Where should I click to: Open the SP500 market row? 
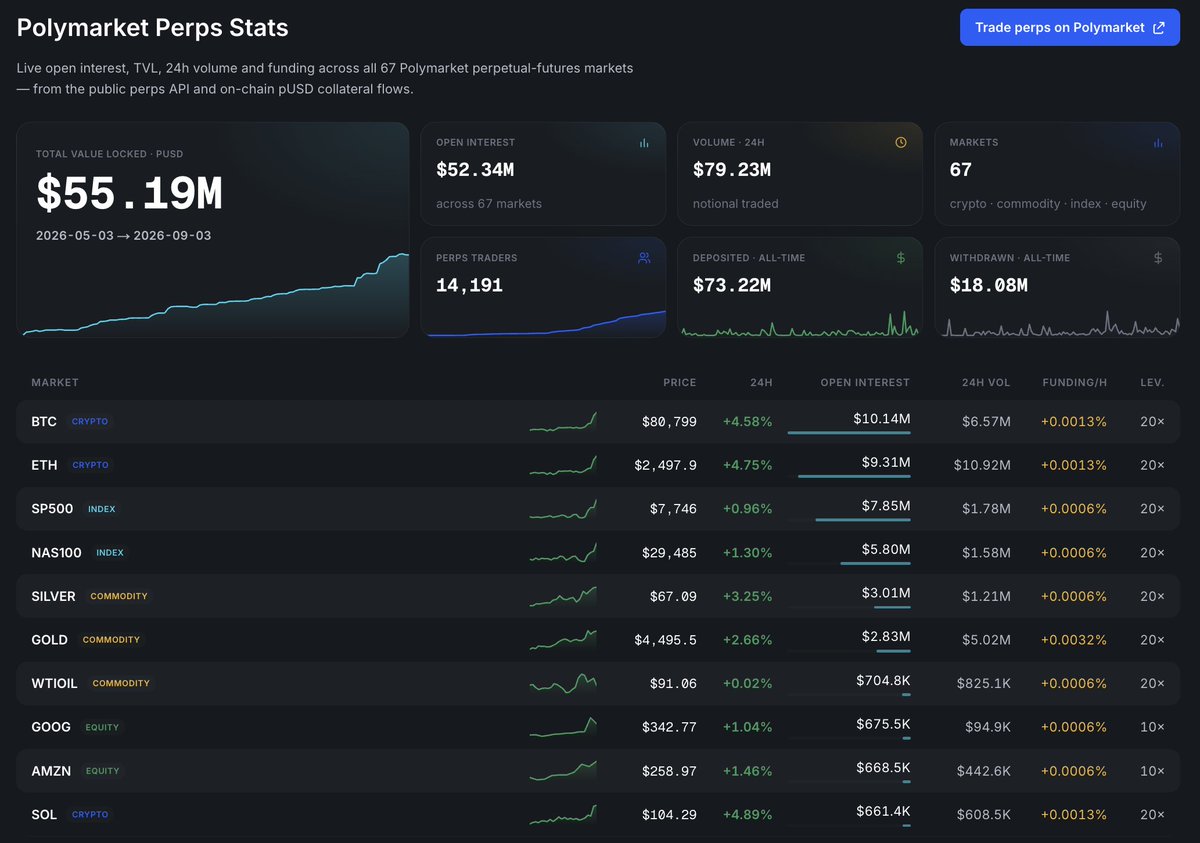tap(598, 509)
